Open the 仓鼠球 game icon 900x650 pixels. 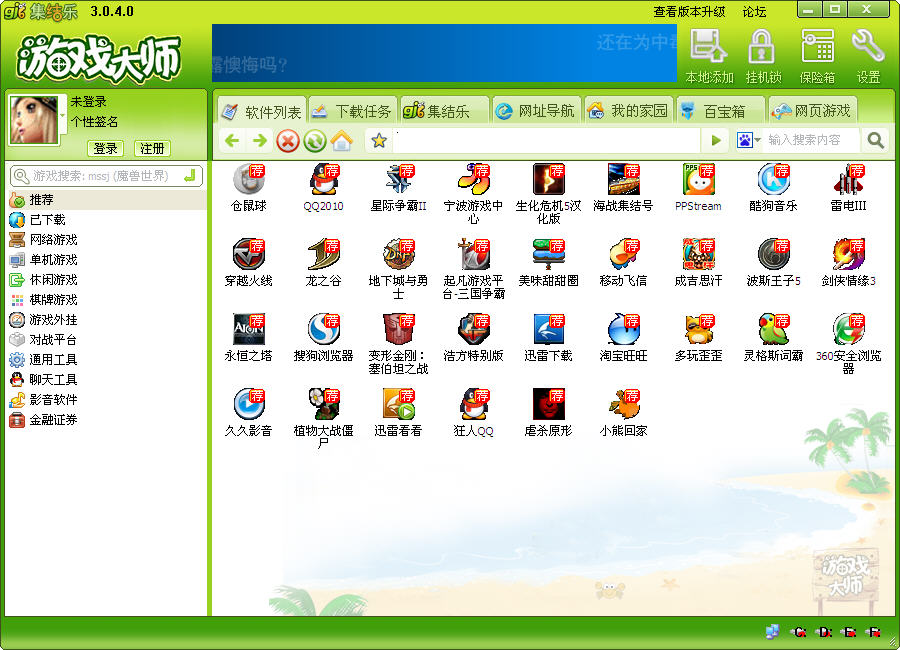tap(249, 179)
